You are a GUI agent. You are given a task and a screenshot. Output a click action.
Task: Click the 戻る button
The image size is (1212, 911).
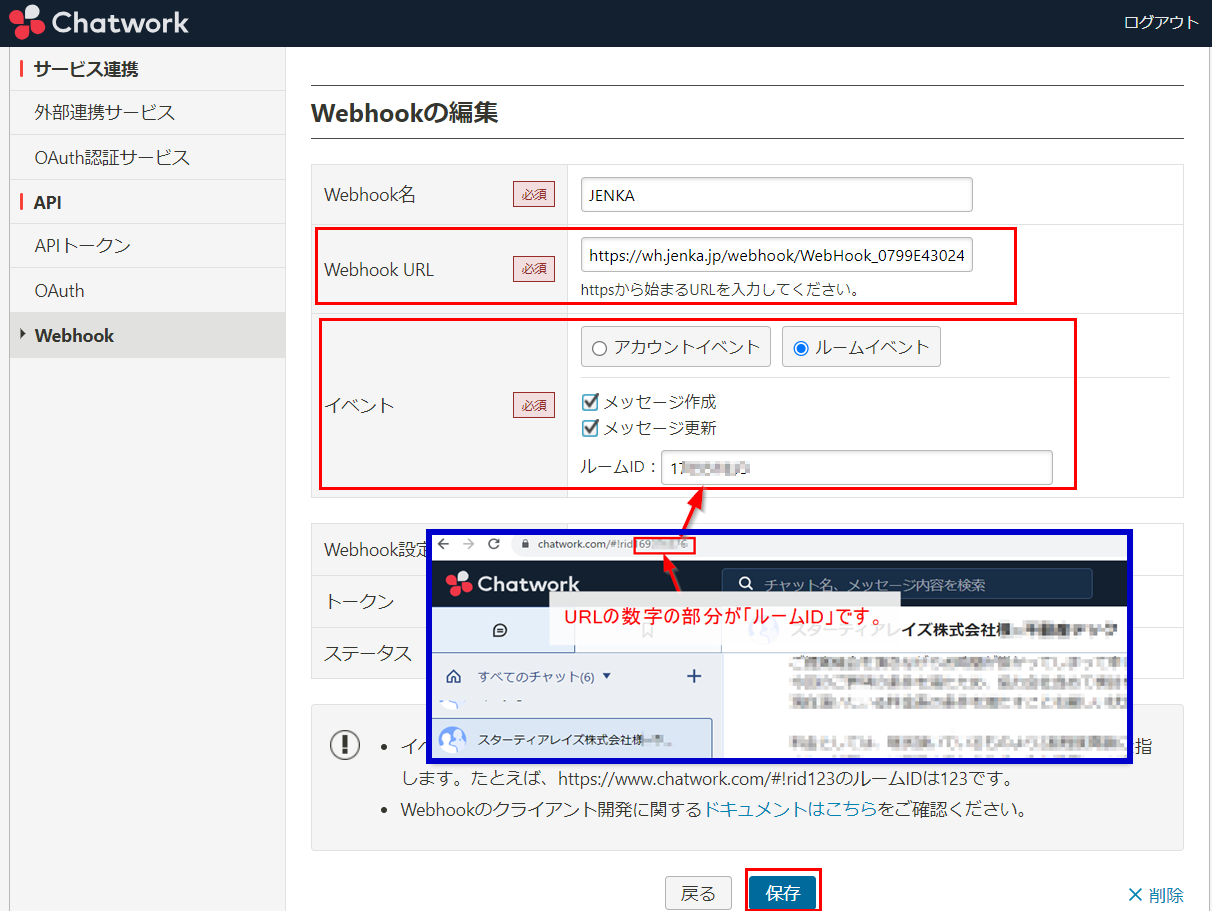pos(698,893)
